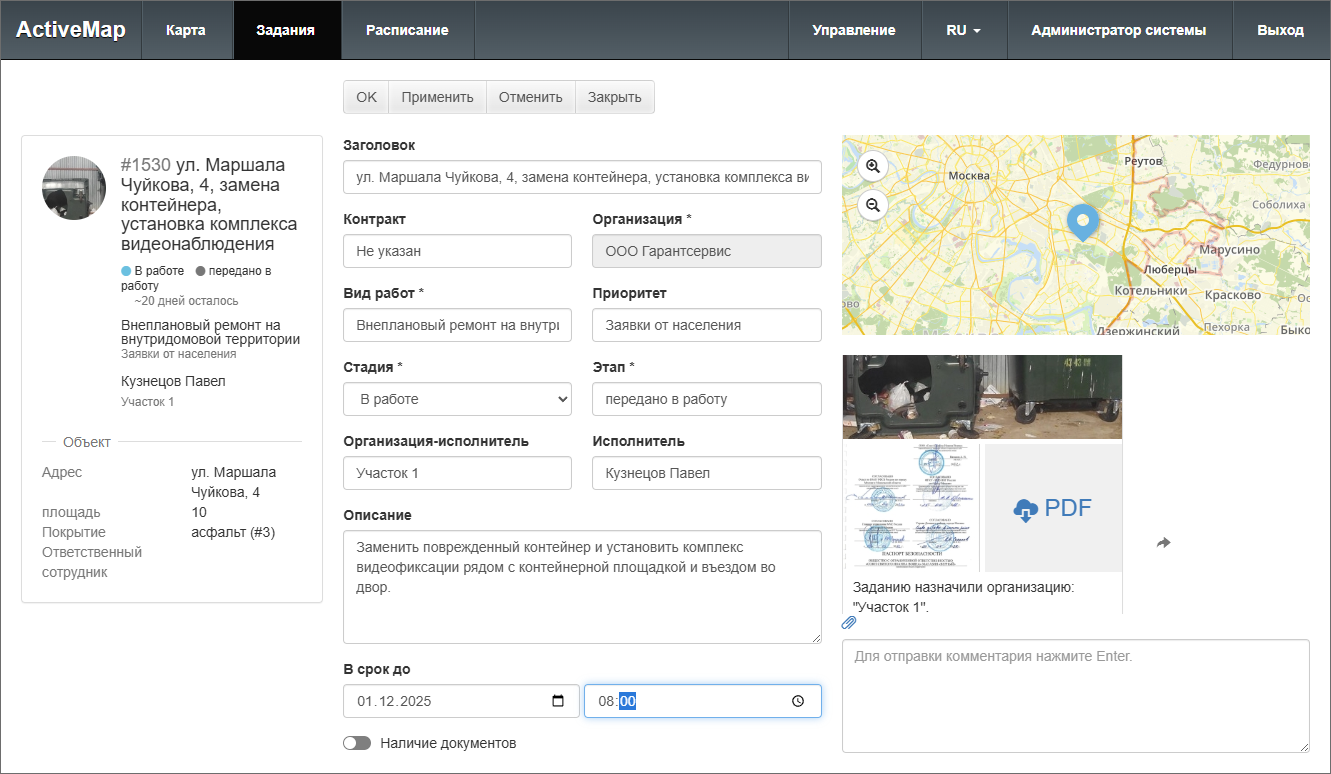Open the Расписание tab

407,30
